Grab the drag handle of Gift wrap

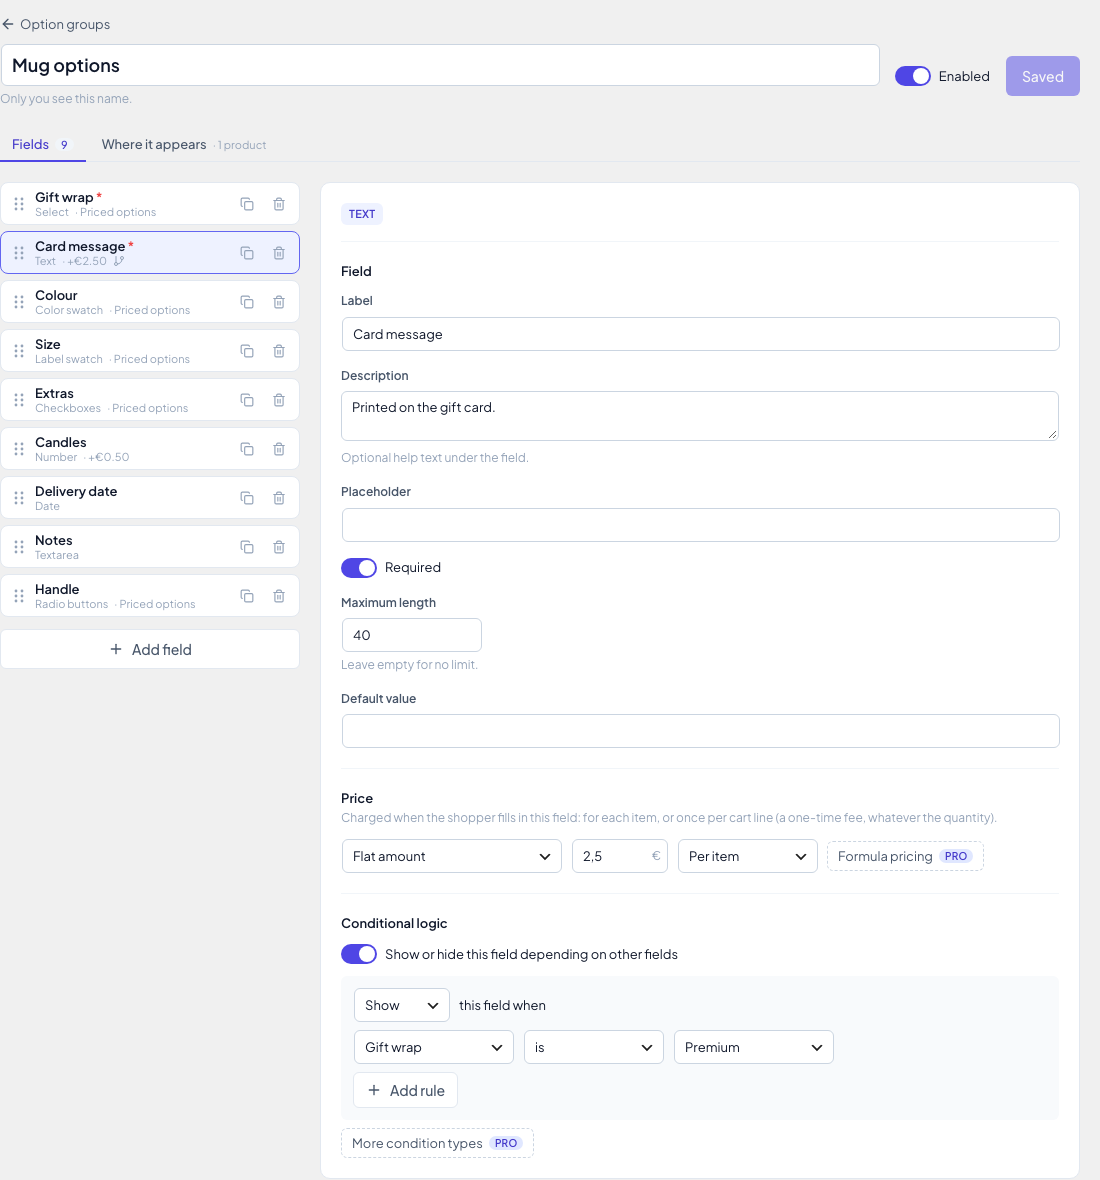19,204
